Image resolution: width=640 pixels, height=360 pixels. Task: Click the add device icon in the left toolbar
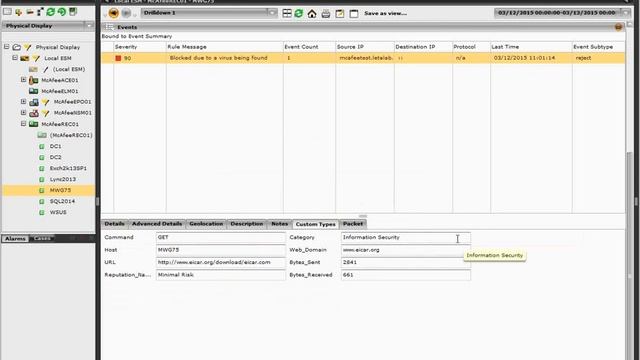coord(18,12)
